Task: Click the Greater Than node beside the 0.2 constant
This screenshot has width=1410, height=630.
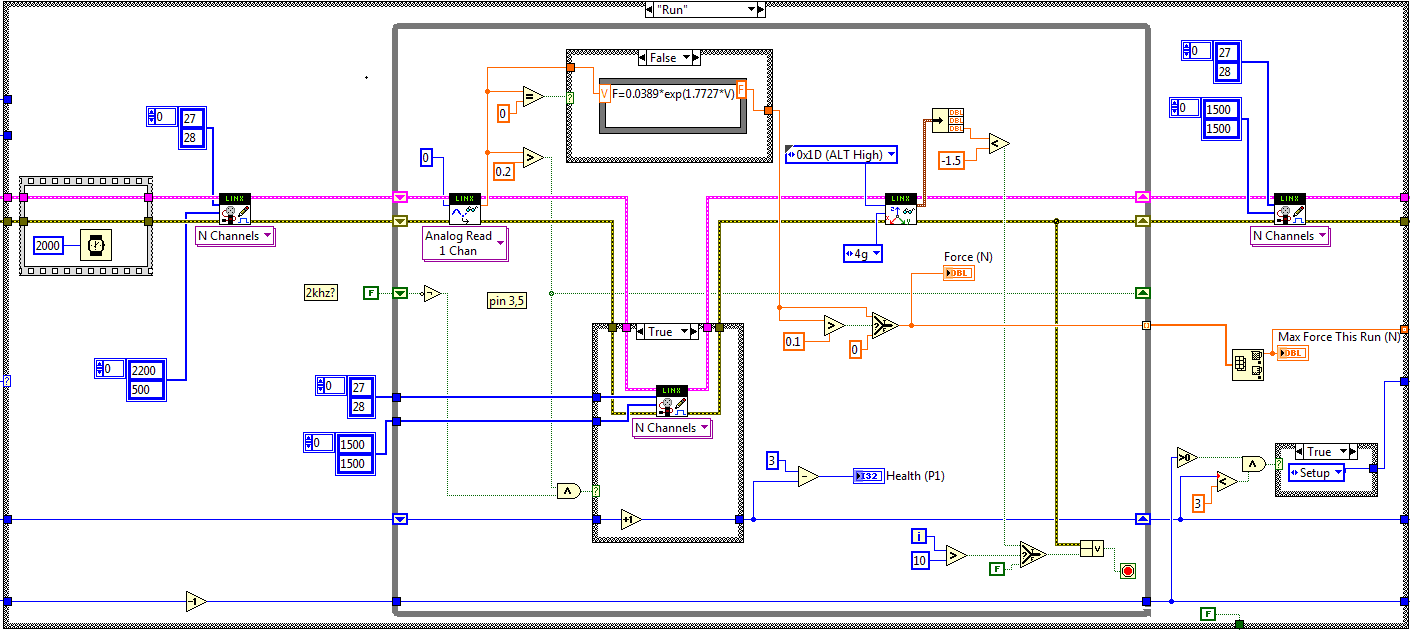Action: pyautogui.click(x=532, y=156)
